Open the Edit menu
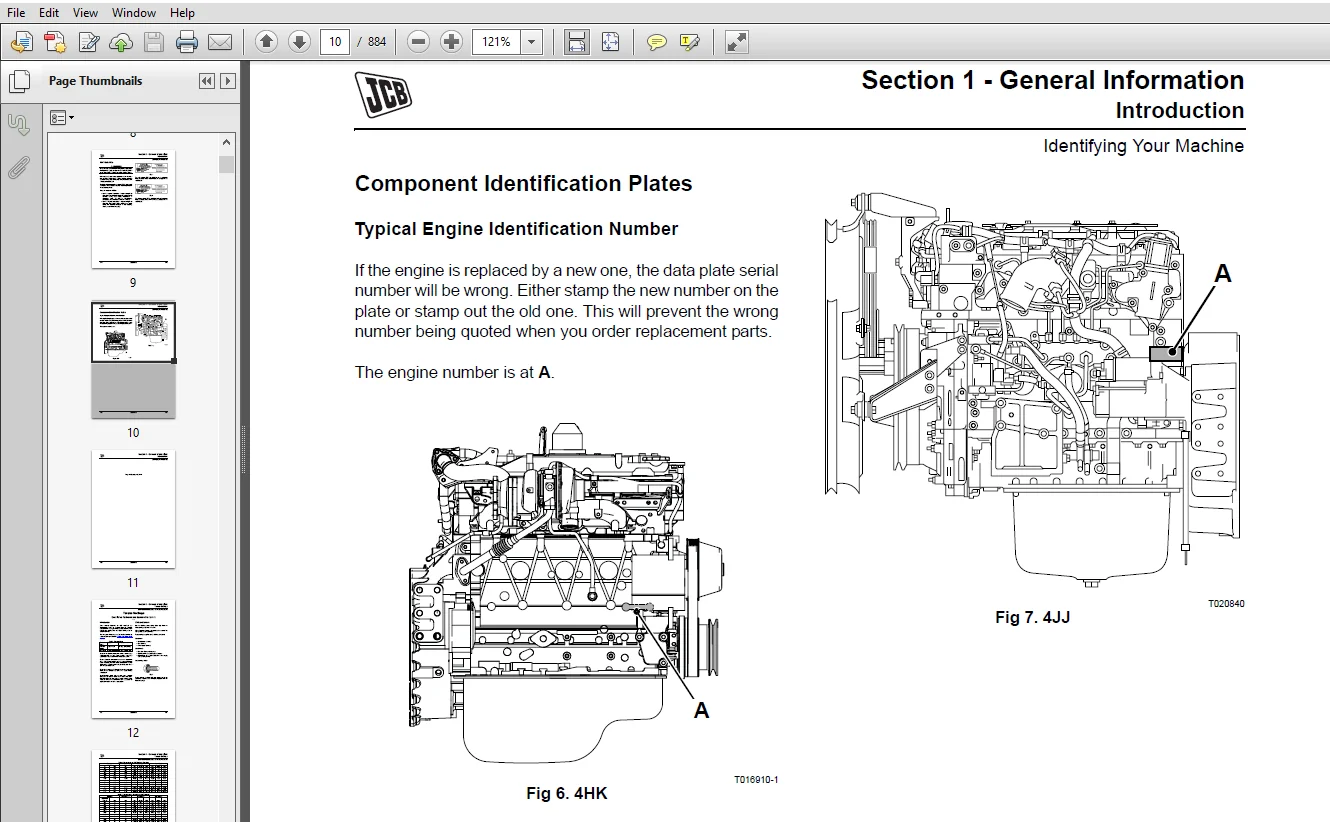Viewport: 1330px width, 822px height. click(x=48, y=13)
